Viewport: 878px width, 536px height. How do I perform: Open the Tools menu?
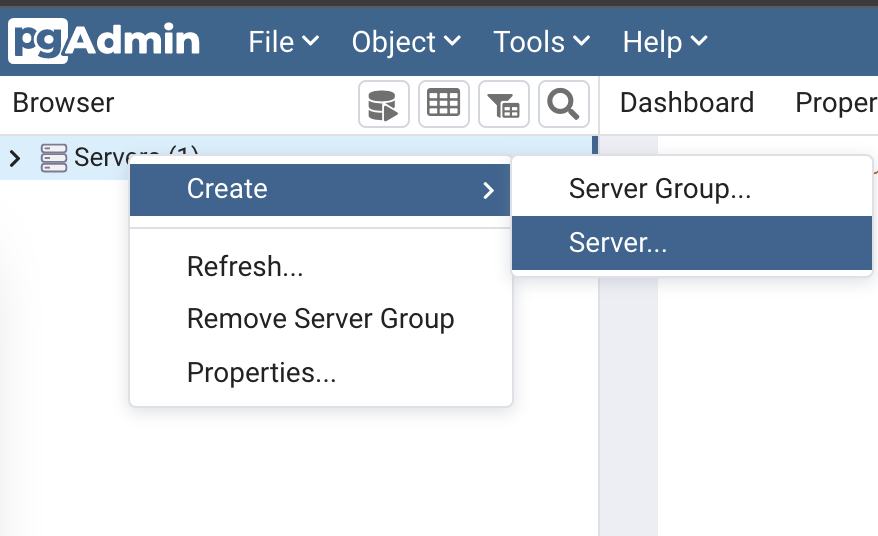pyautogui.click(x=541, y=42)
